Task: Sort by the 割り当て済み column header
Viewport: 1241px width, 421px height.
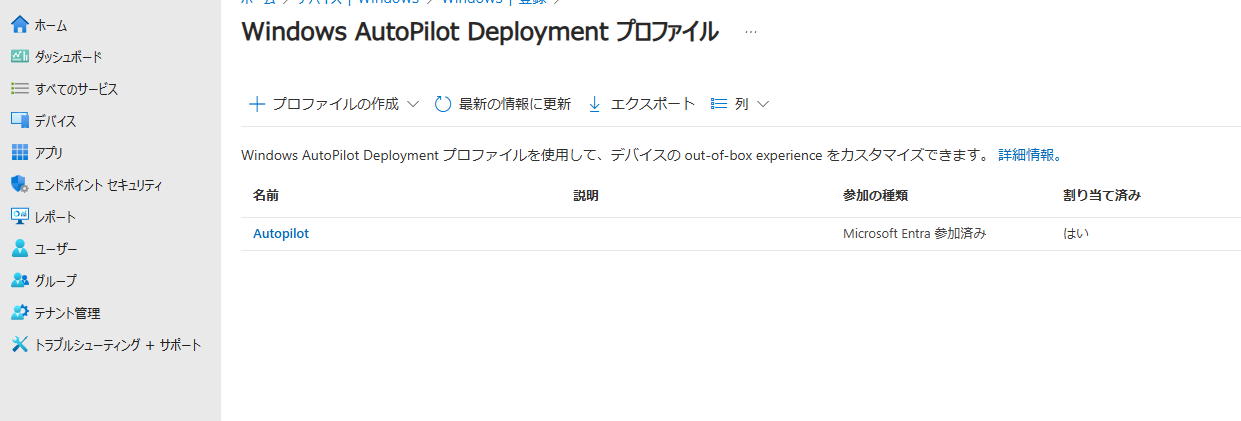Action: [1102, 195]
